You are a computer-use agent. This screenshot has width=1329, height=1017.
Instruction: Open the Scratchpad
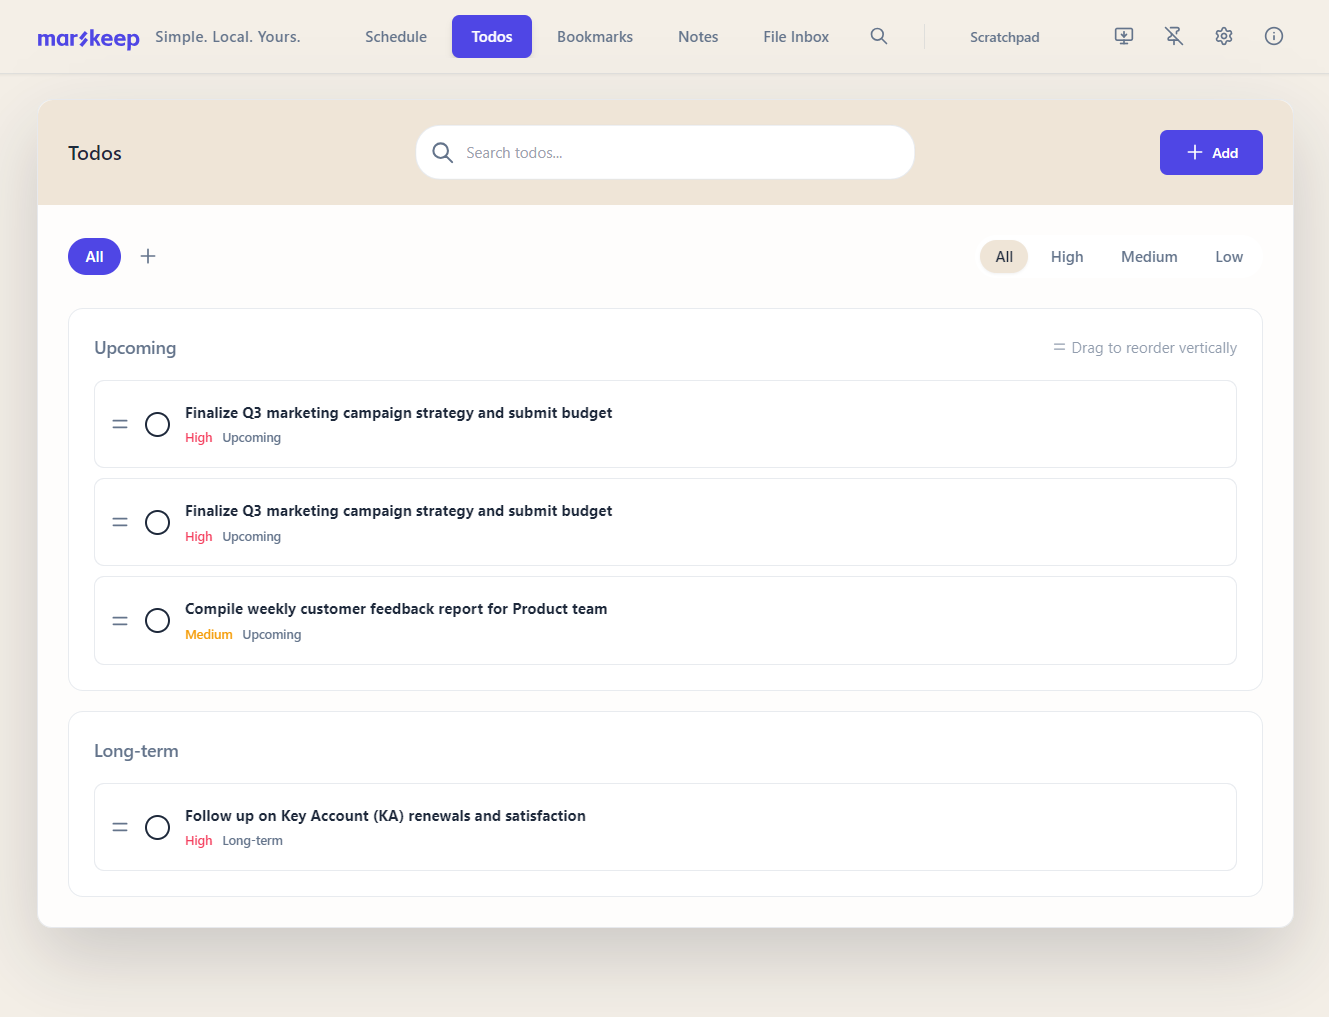(1004, 37)
